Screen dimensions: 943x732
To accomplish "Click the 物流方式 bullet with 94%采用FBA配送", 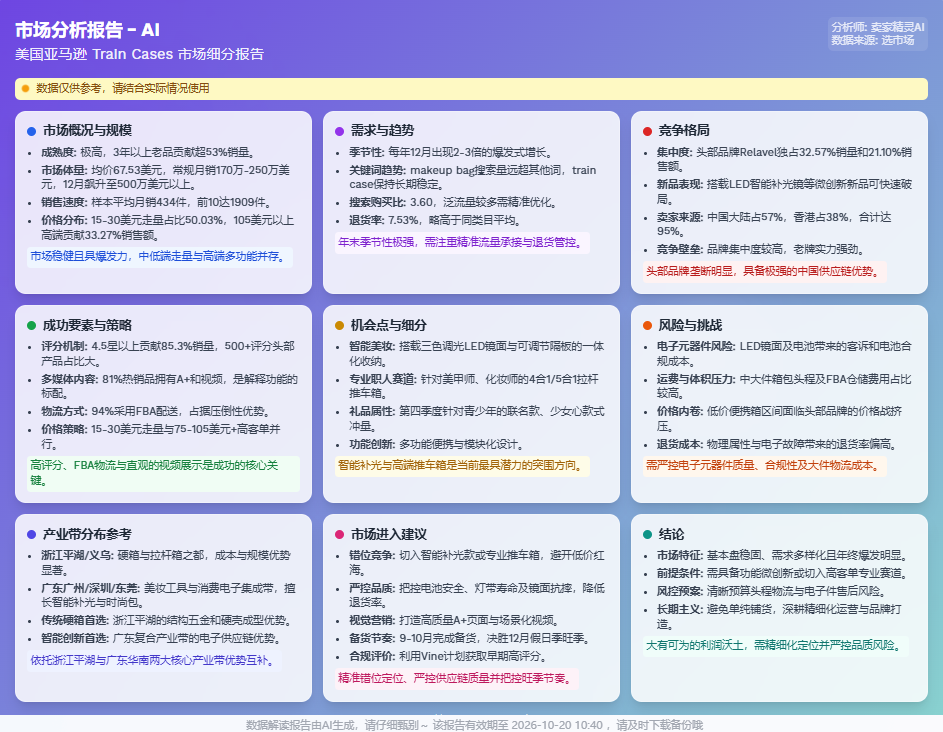I will point(156,411).
